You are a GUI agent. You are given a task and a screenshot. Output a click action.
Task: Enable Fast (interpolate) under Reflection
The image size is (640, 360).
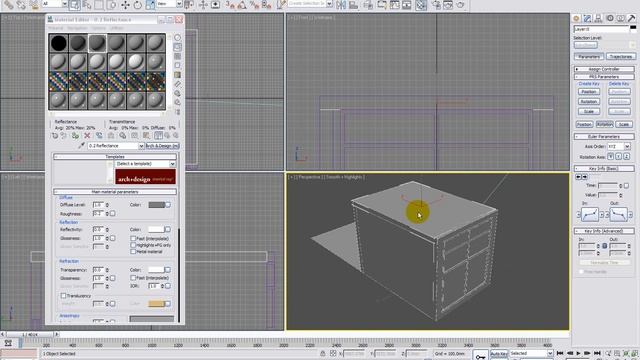tap(133, 238)
